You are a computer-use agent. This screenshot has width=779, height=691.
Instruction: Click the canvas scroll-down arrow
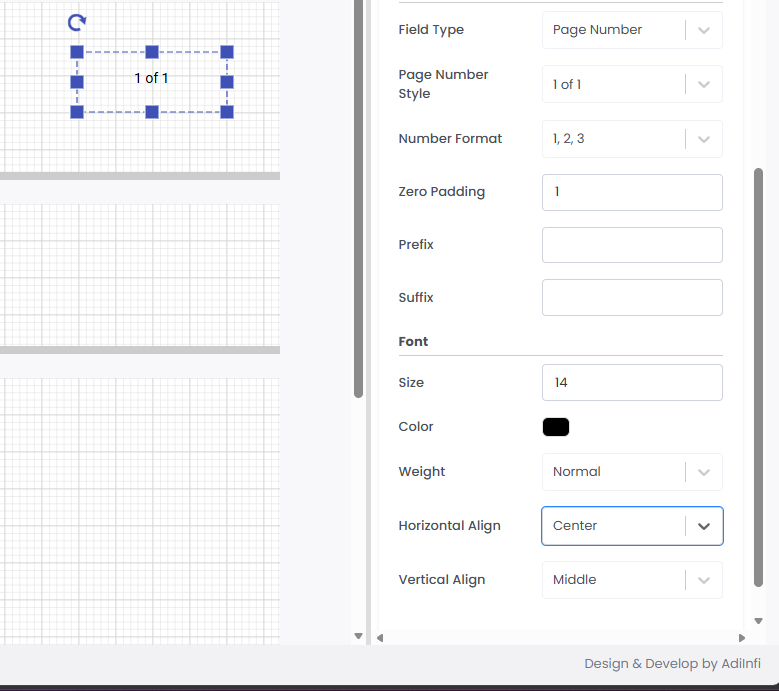pos(359,636)
